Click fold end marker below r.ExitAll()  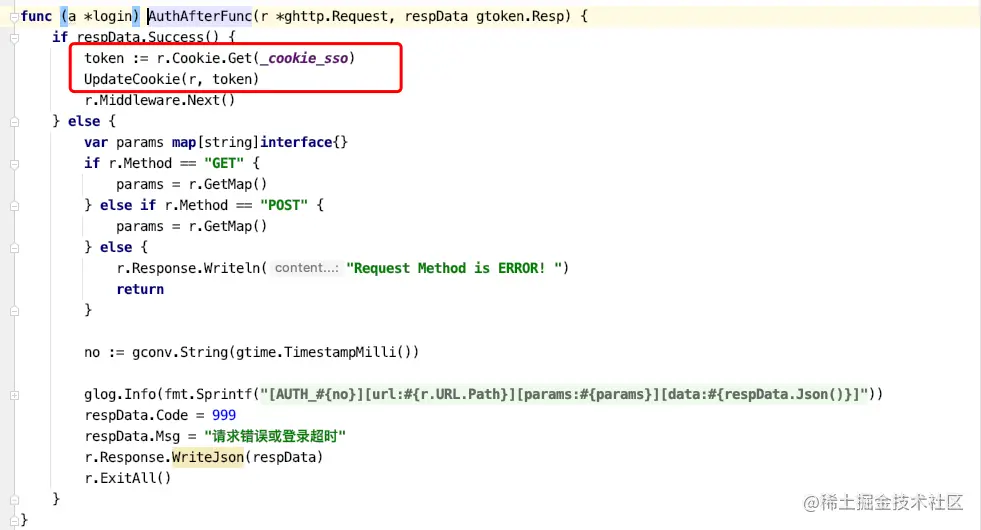click(x=14, y=500)
